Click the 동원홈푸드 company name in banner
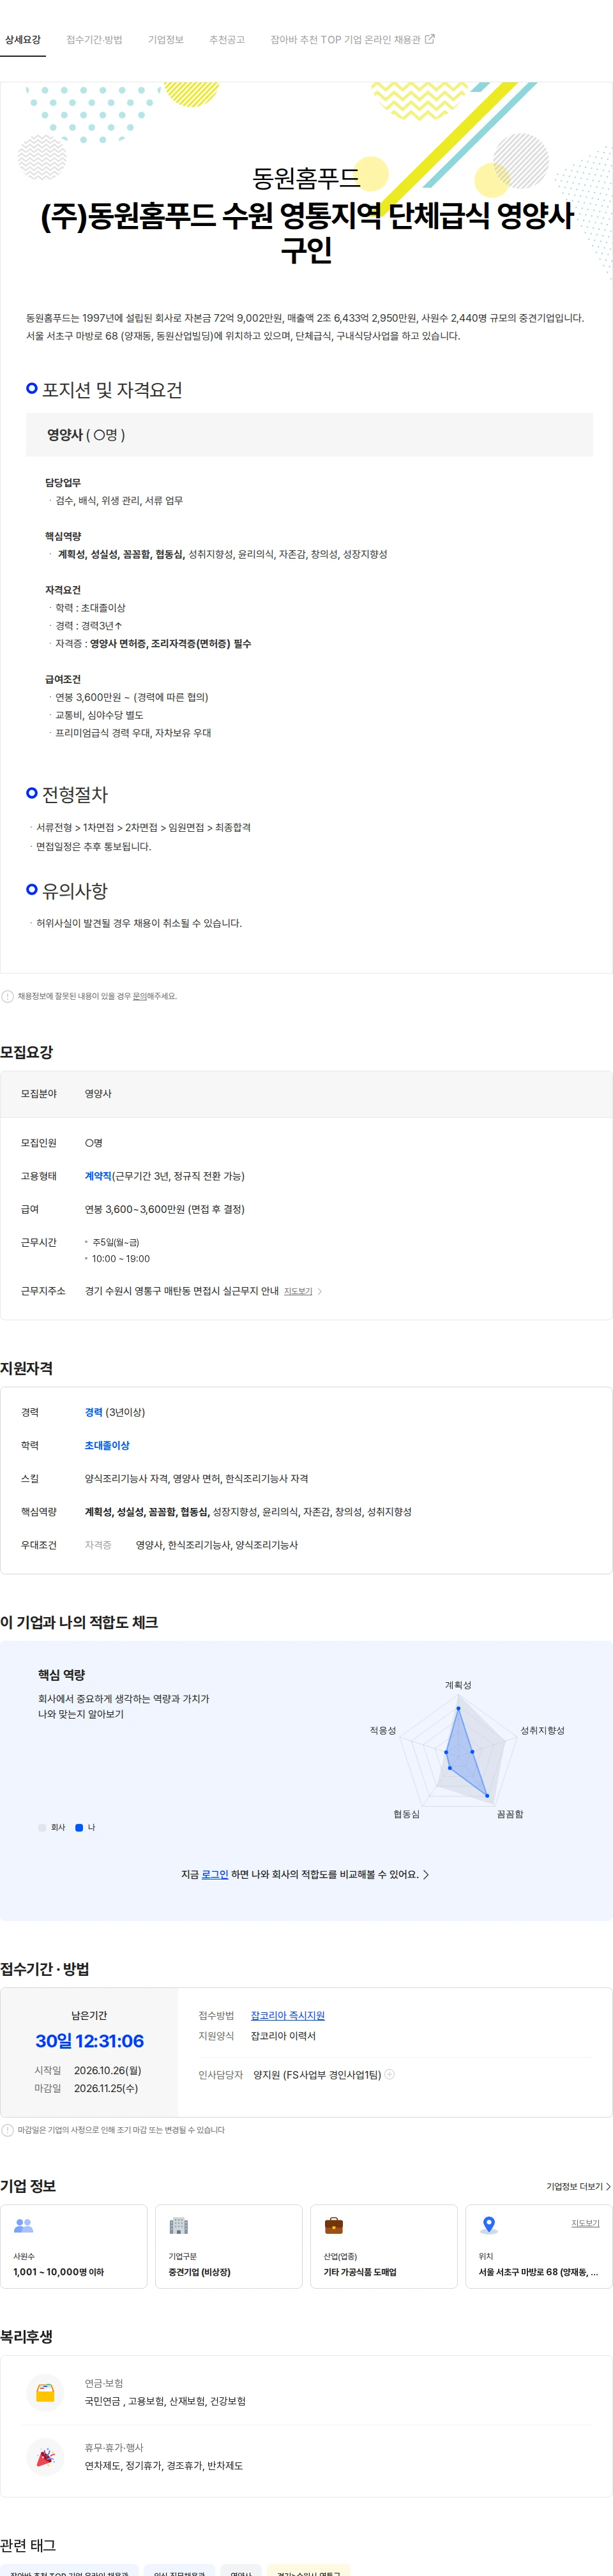 coord(306,179)
